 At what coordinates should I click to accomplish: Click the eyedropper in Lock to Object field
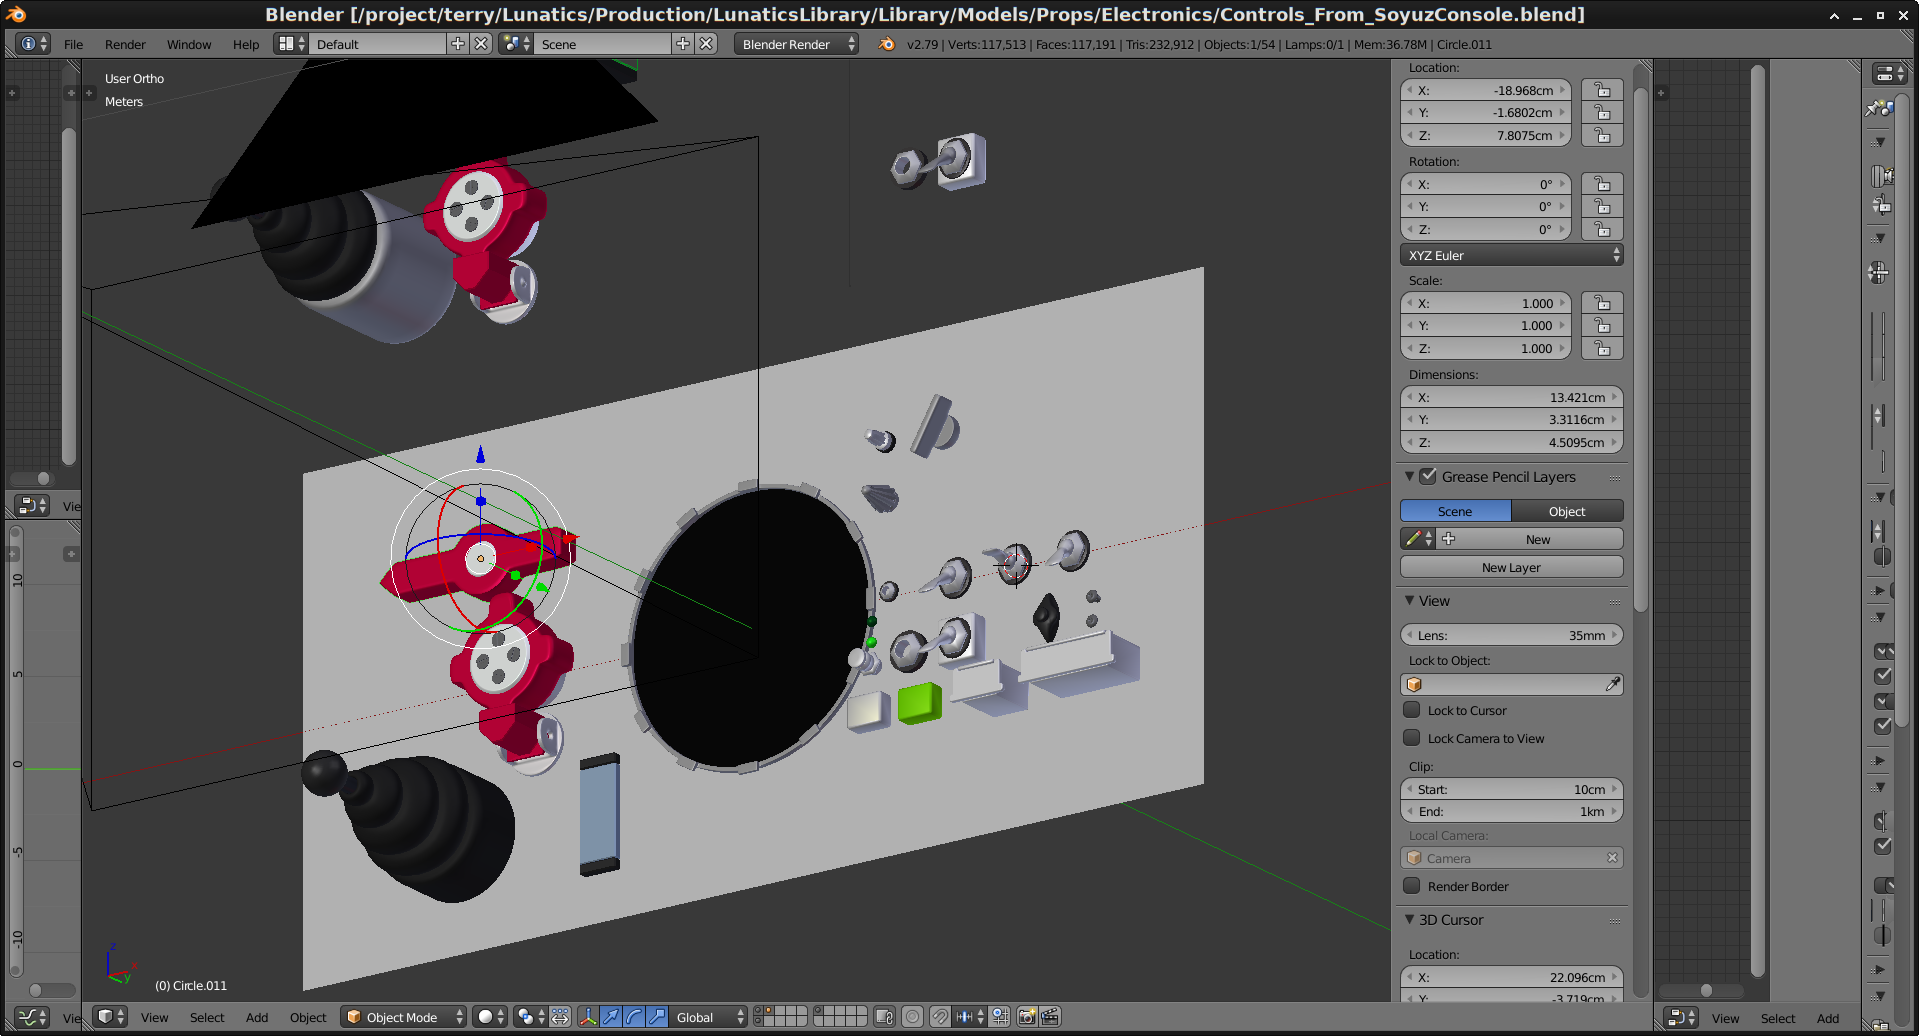pyautogui.click(x=1612, y=684)
